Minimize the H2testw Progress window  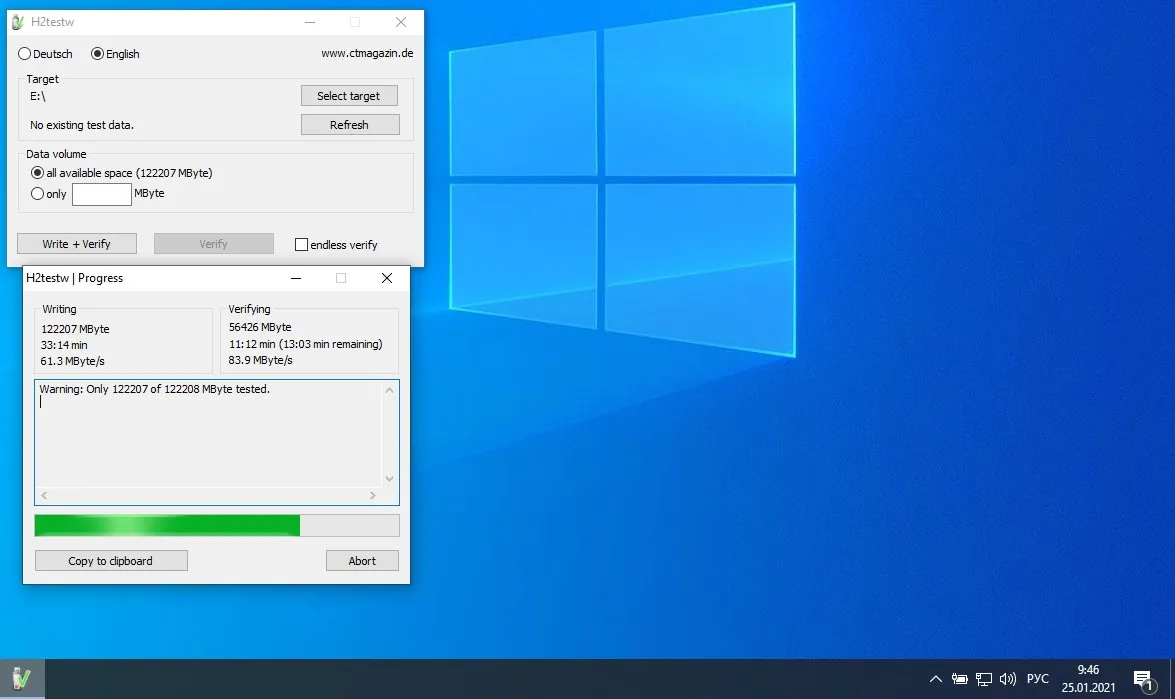296,278
